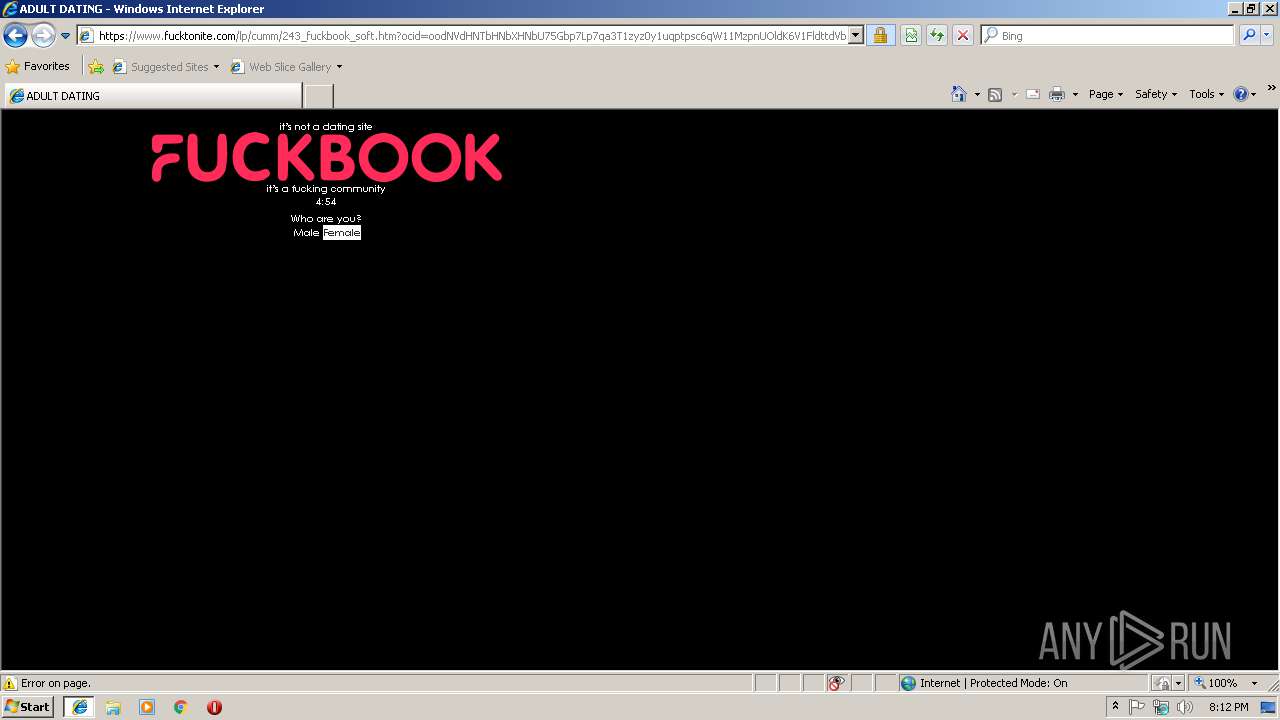The width and height of the screenshot is (1280, 720).
Task: Expand the Home button dropdown arrow
Action: [977, 94]
